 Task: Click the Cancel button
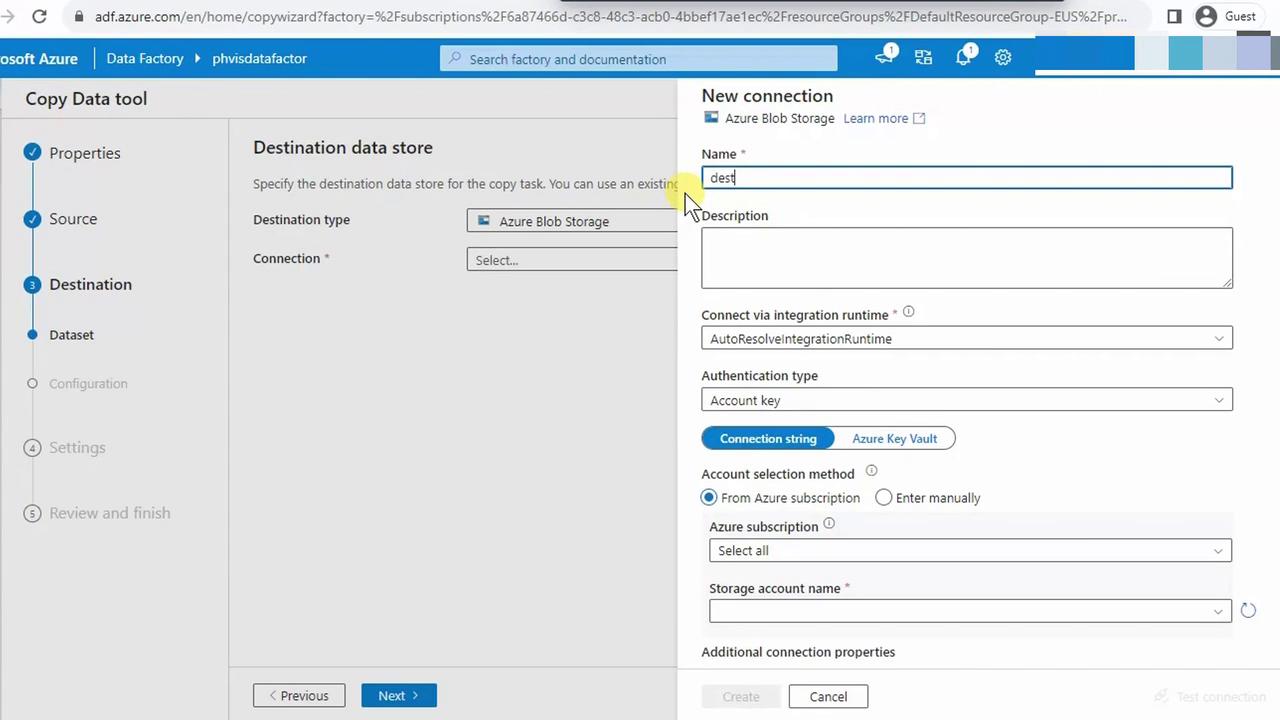pos(828,697)
